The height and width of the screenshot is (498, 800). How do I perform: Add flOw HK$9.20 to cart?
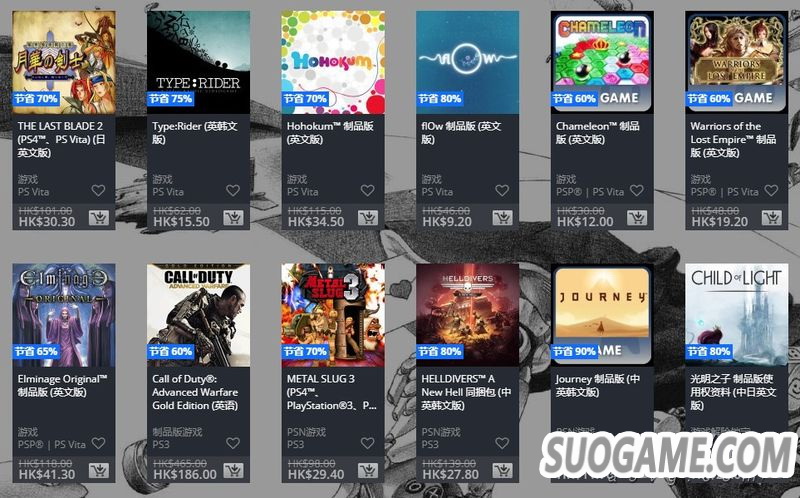click(503, 218)
